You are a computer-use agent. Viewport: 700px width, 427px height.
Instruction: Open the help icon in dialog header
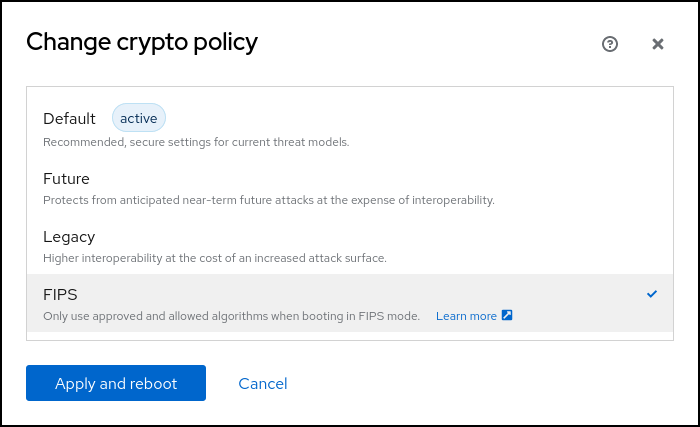610,44
